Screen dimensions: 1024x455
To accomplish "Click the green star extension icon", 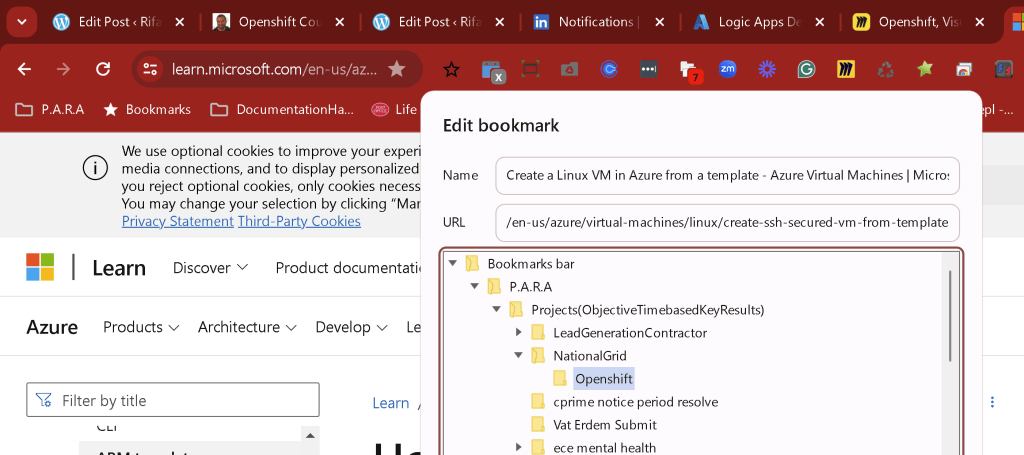I will coord(925,69).
